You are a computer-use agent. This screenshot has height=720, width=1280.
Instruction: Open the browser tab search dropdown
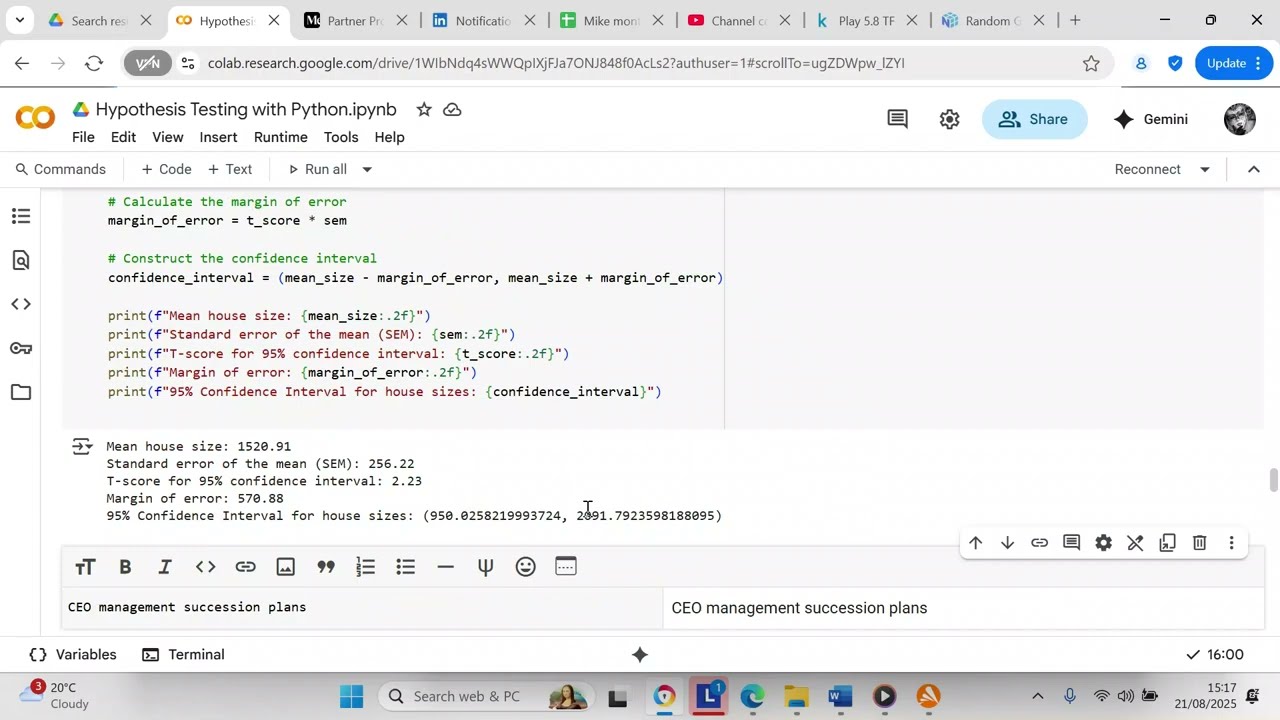(19, 20)
